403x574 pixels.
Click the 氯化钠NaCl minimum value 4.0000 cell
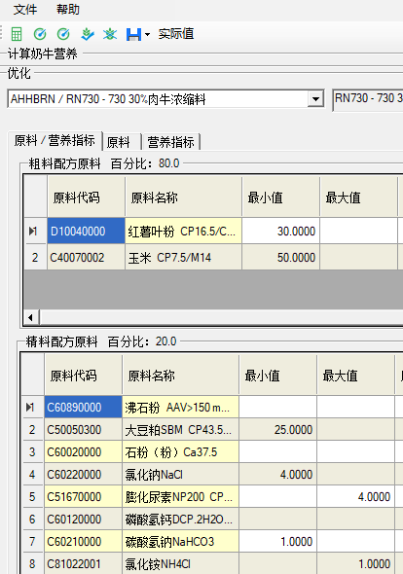point(278,474)
